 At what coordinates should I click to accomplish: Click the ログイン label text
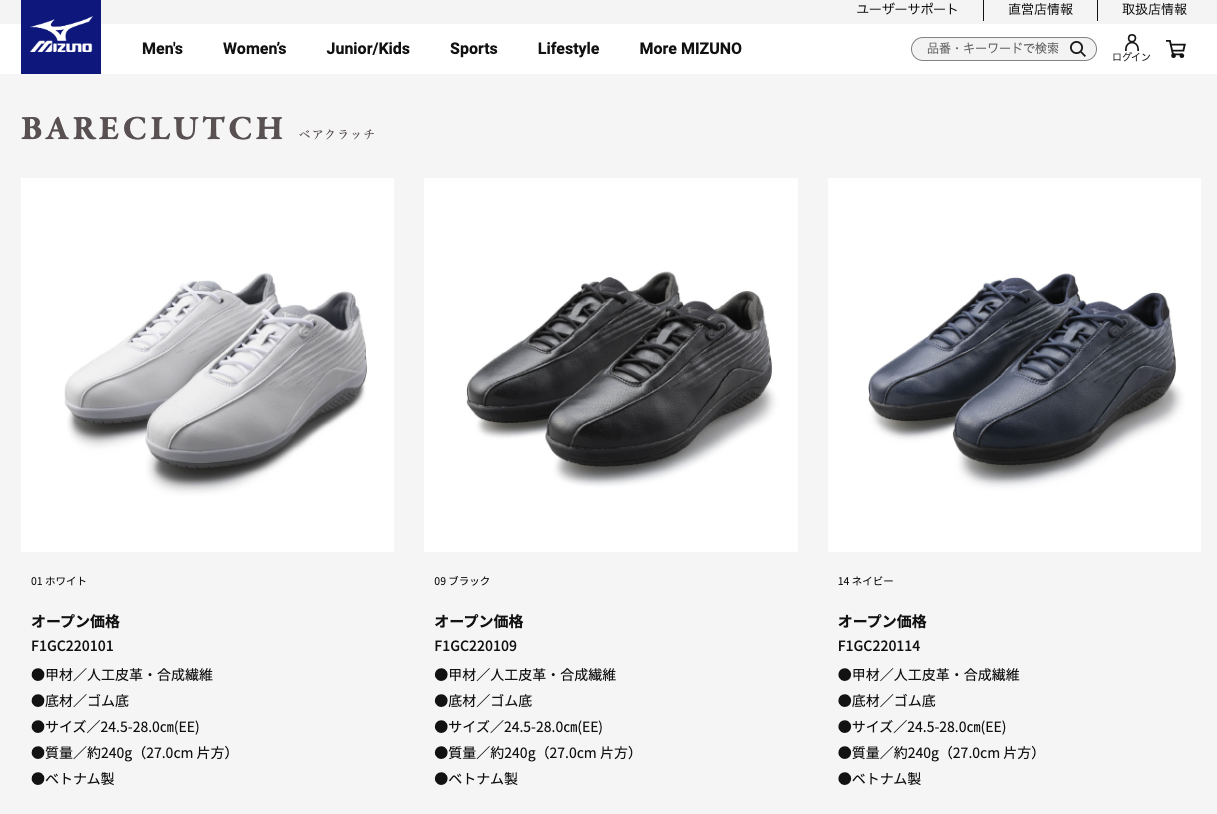click(x=1131, y=57)
